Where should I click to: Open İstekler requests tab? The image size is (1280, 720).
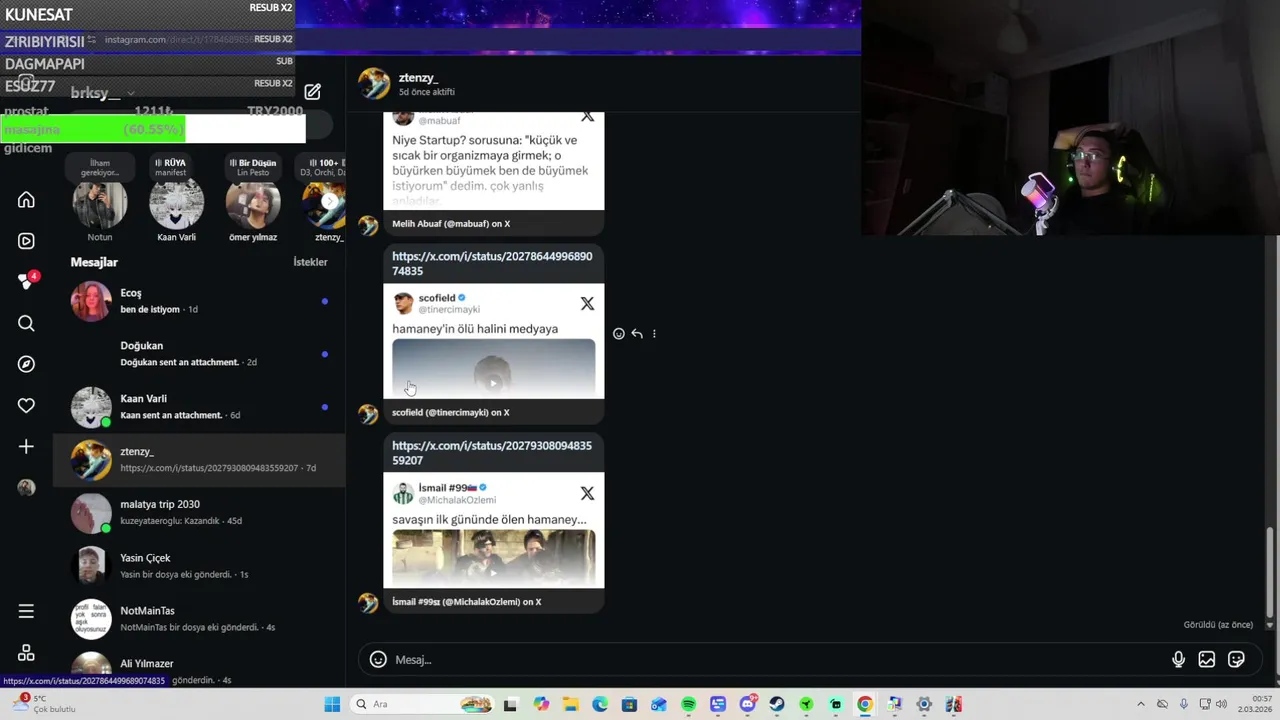pyautogui.click(x=310, y=262)
